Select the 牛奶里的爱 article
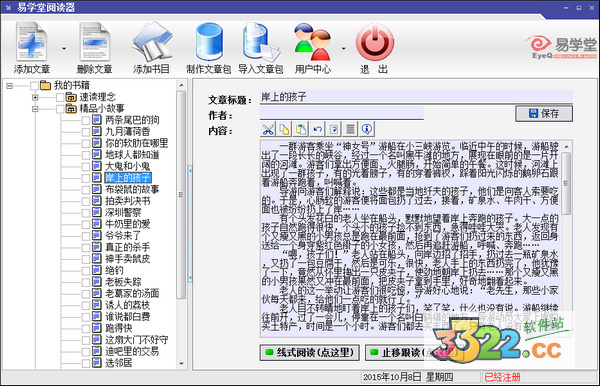The height and width of the screenshot is (386, 600). click(x=128, y=224)
